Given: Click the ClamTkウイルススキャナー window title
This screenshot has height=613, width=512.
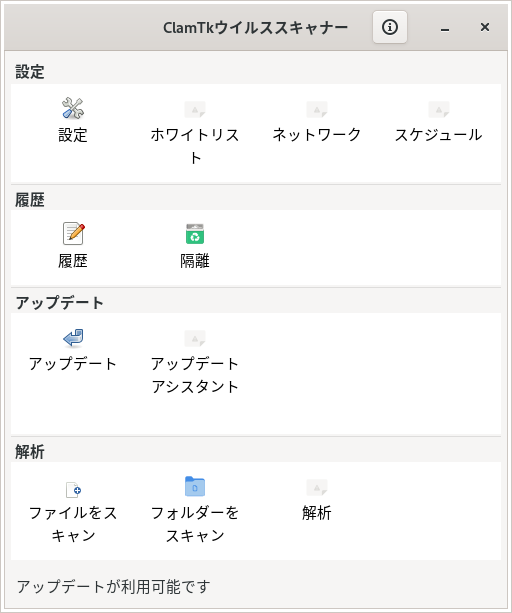Looking at the screenshot, I should tap(255, 27).
